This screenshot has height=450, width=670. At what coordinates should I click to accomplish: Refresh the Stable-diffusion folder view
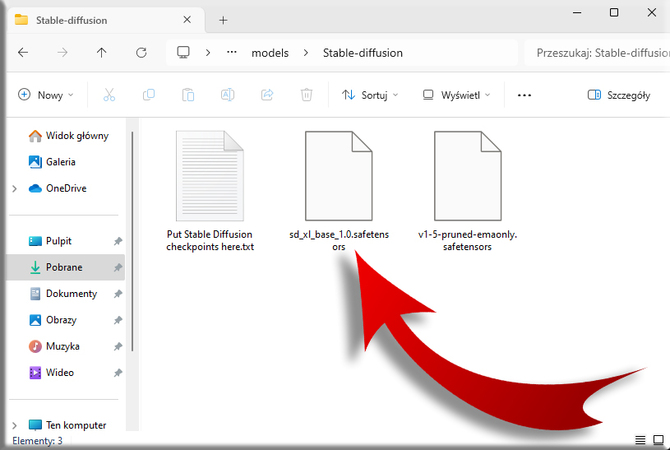(x=141, y=53)
